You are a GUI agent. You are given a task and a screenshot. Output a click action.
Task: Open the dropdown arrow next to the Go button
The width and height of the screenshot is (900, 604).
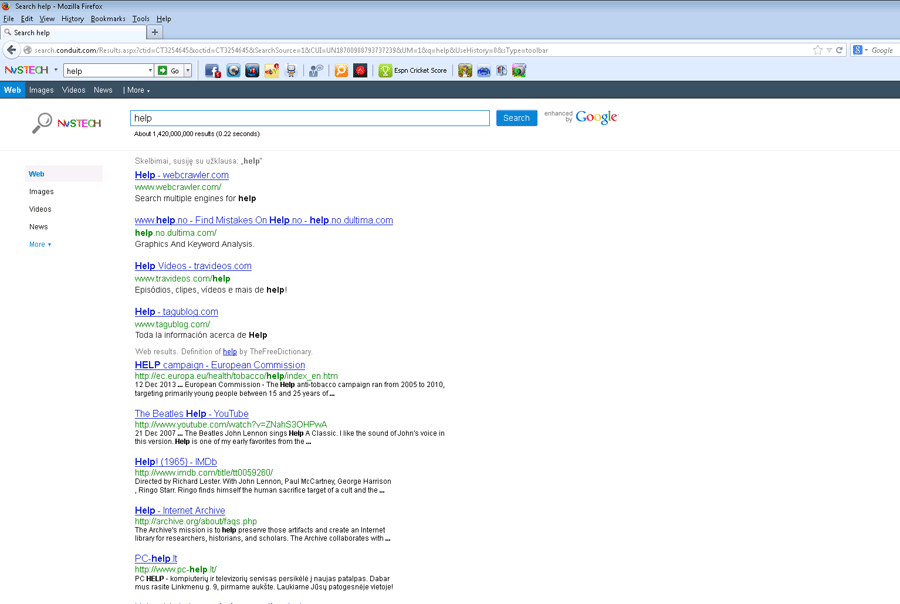(x=187, y=71)
